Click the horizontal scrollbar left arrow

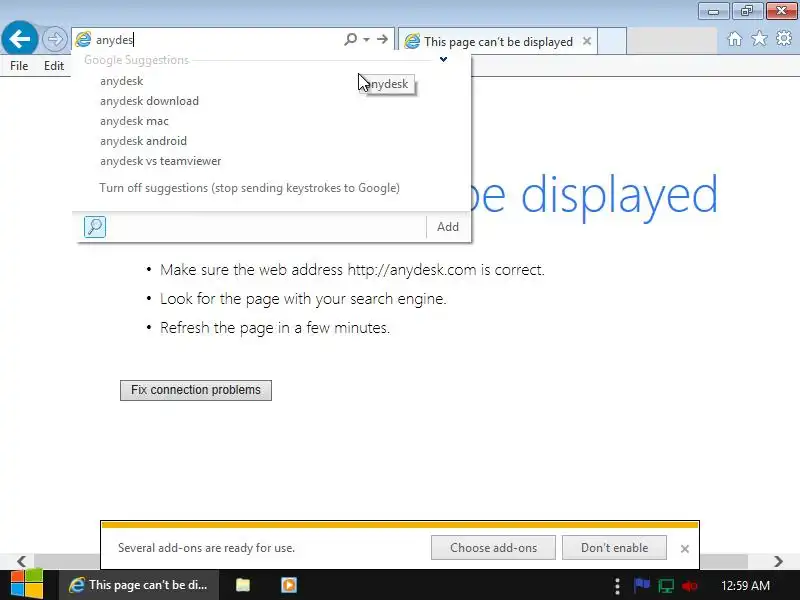coord(21,561)
